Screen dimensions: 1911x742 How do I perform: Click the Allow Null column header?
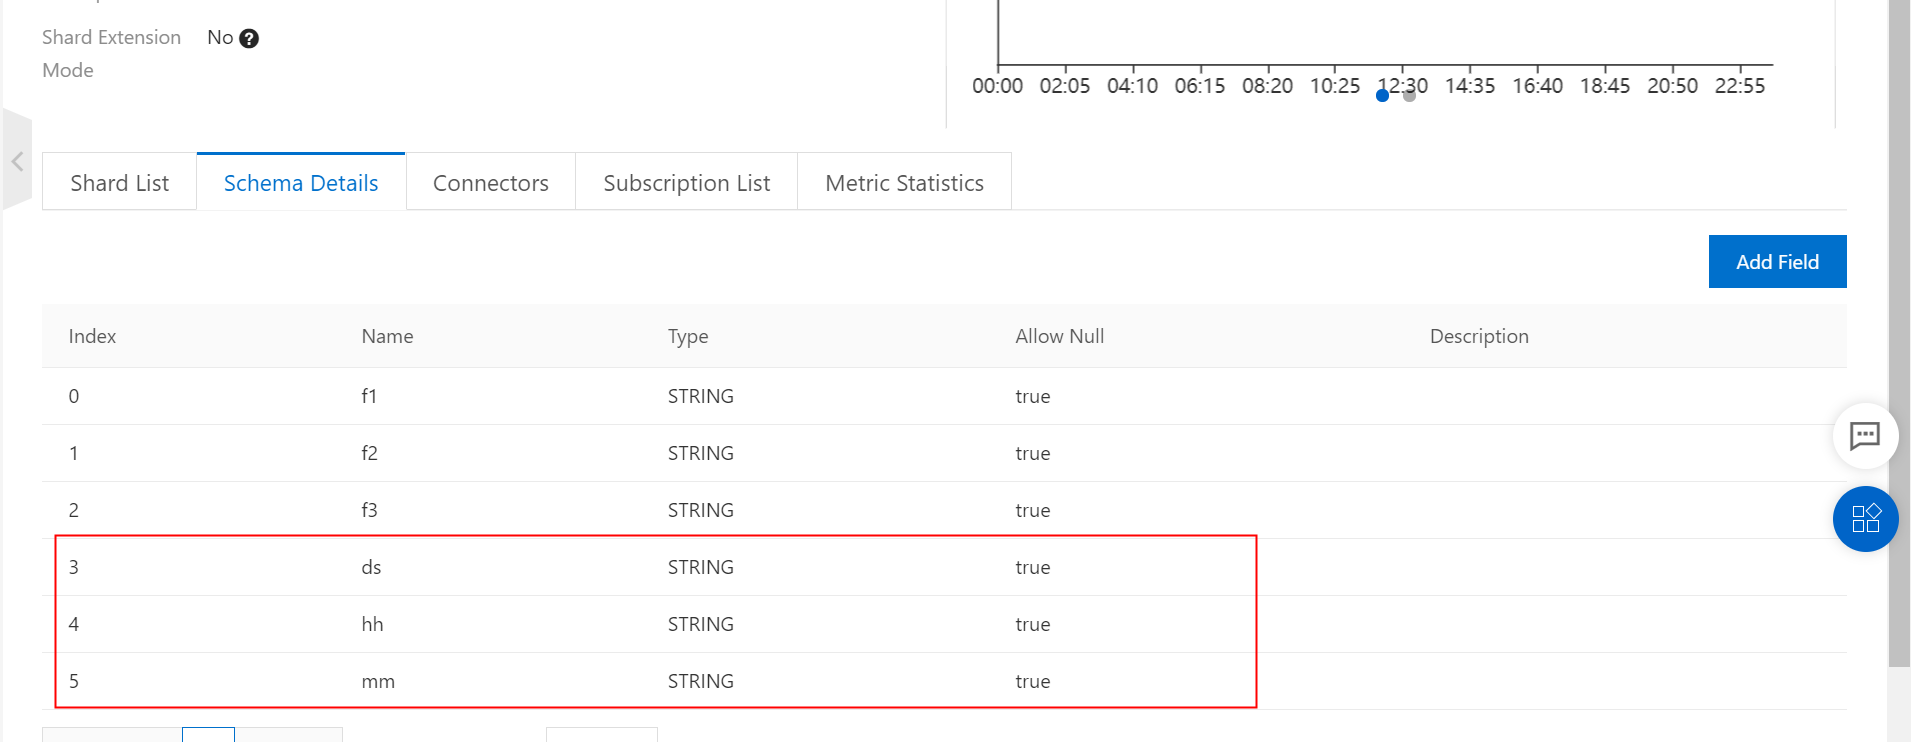(x=1059, y=337)
